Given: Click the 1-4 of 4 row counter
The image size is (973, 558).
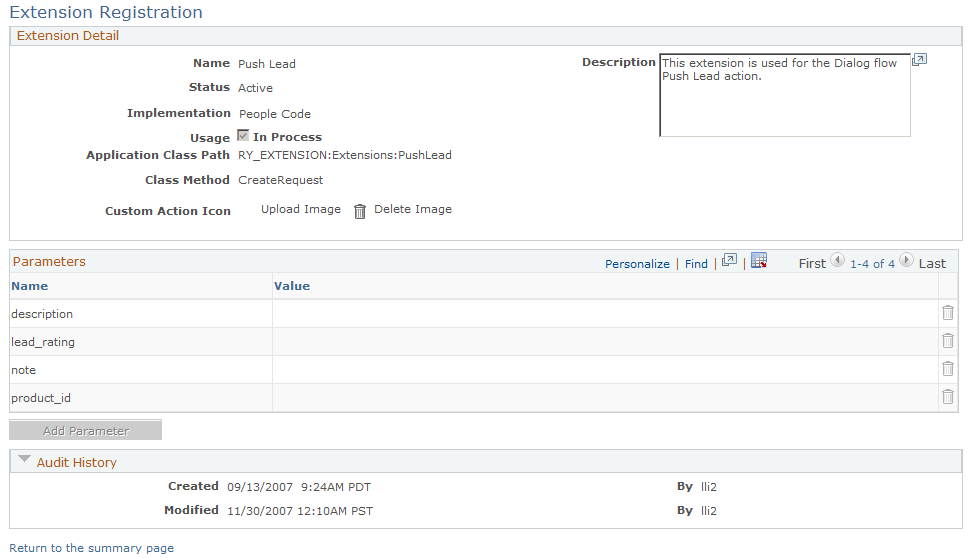Looking at the screenshot, I should (x=872, y=264).
